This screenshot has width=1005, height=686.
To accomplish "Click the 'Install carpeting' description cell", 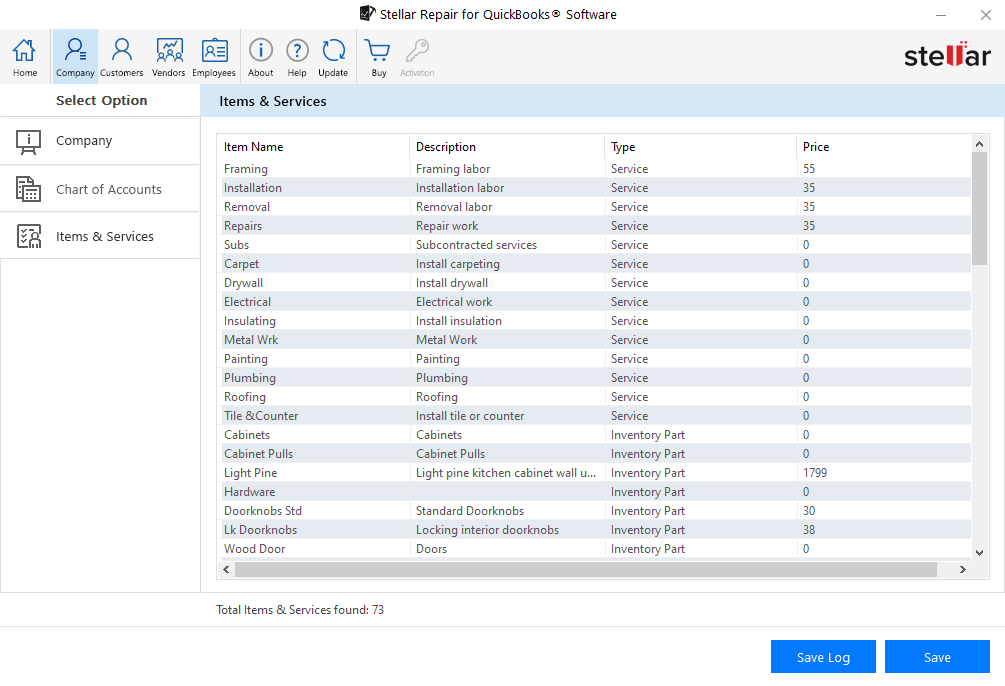I will click(458, 264).
